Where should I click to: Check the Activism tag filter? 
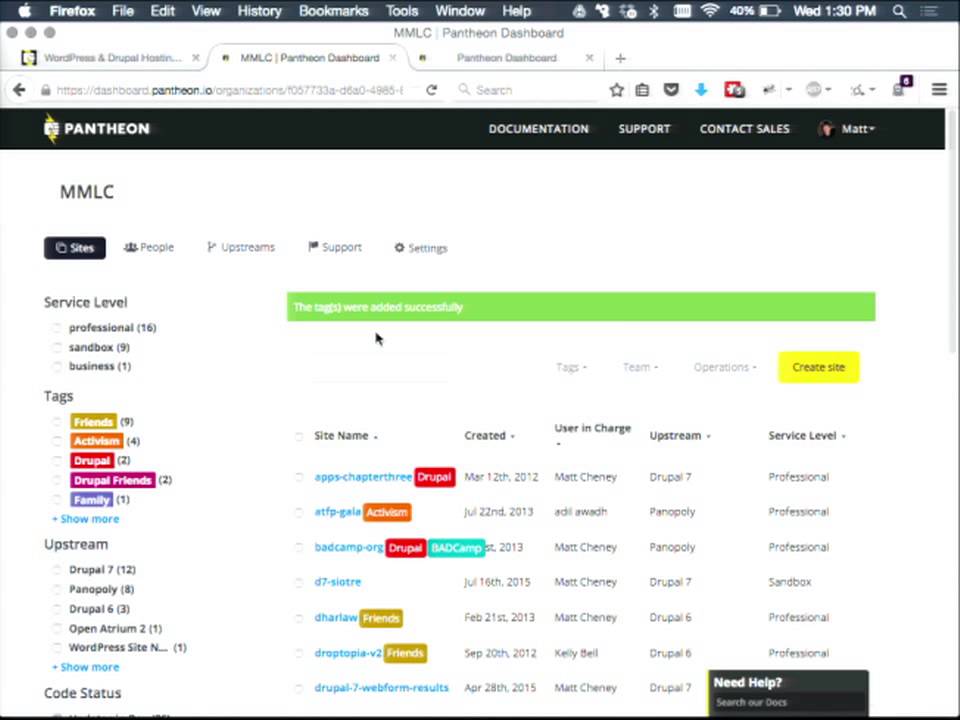[x=56, y=441]
